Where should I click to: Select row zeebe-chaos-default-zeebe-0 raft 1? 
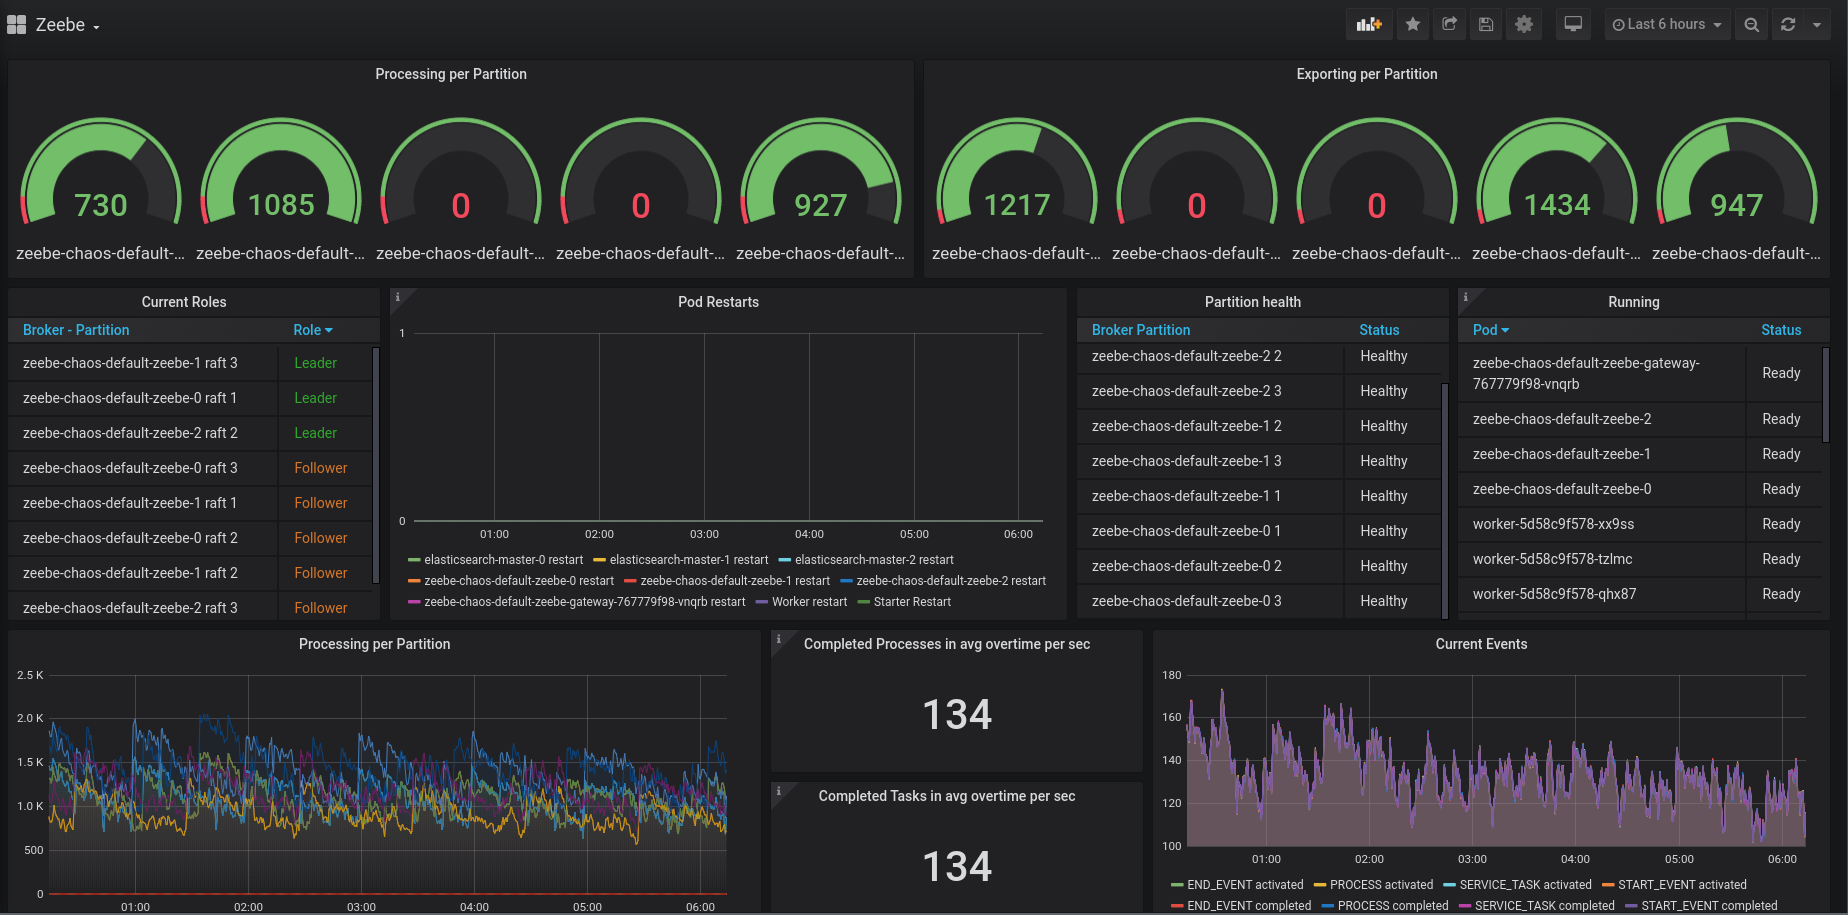coord(190,398)
